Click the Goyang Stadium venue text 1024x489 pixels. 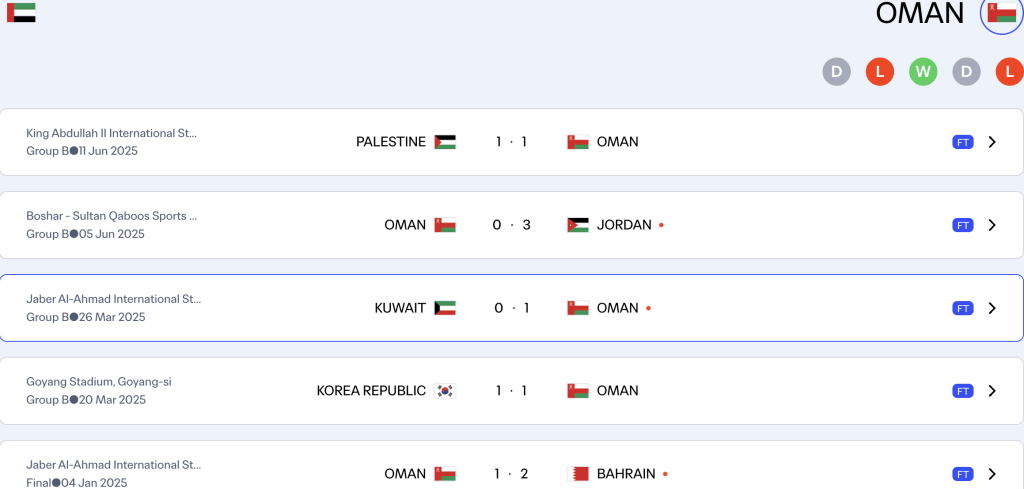(99, 382)
